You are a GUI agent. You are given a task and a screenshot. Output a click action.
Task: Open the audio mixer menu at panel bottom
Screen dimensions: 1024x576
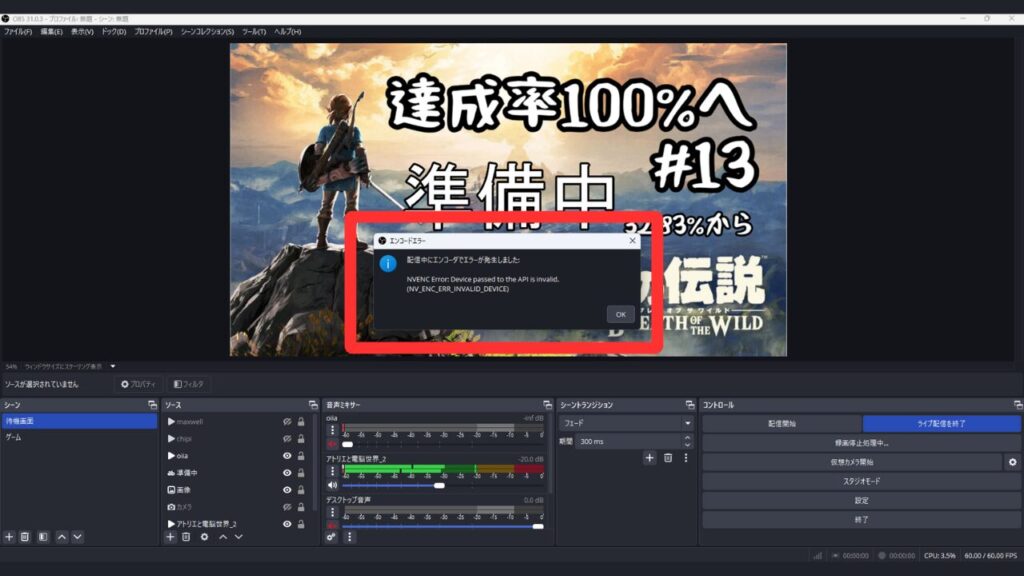pos(349,537)
